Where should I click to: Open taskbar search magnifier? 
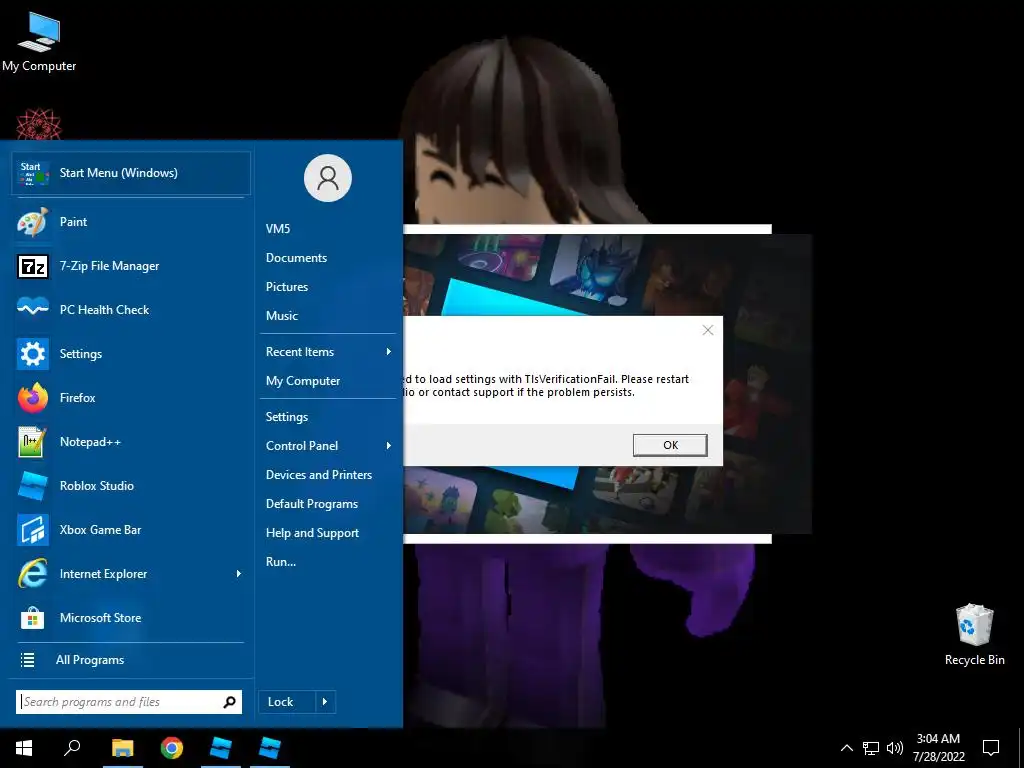click(x=72, y=748)
